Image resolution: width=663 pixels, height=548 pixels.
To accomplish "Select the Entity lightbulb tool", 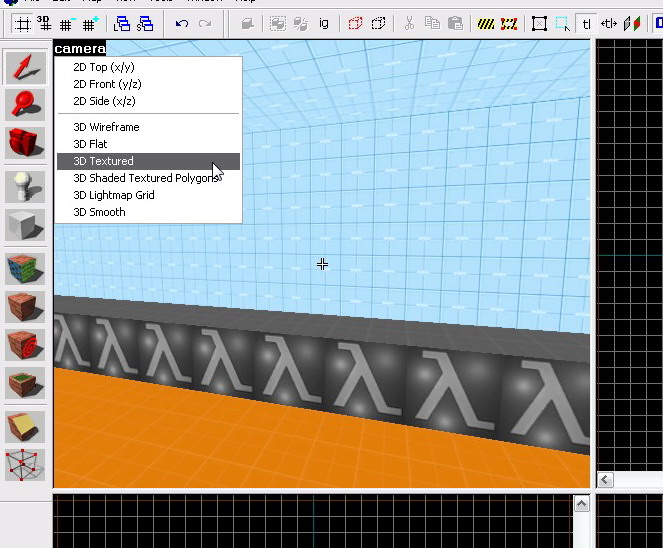I will pos(25,186).
